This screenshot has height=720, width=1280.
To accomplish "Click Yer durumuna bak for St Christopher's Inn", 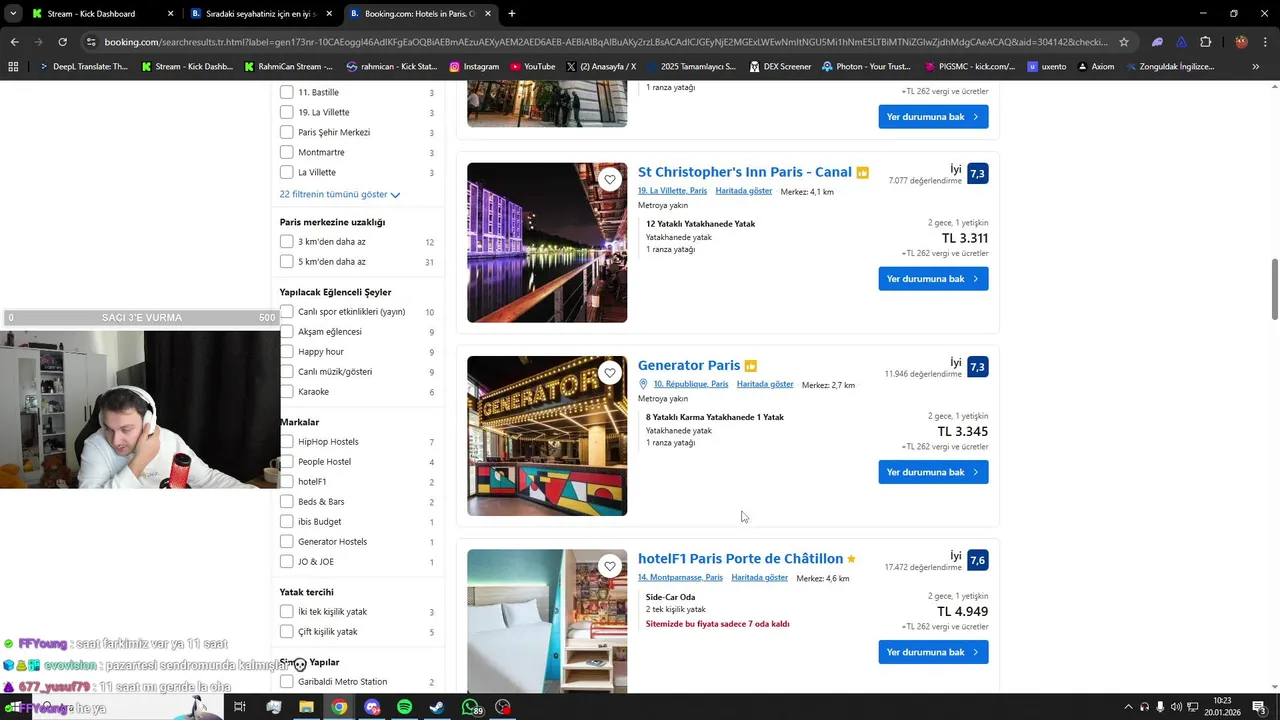I will (933, 278).
